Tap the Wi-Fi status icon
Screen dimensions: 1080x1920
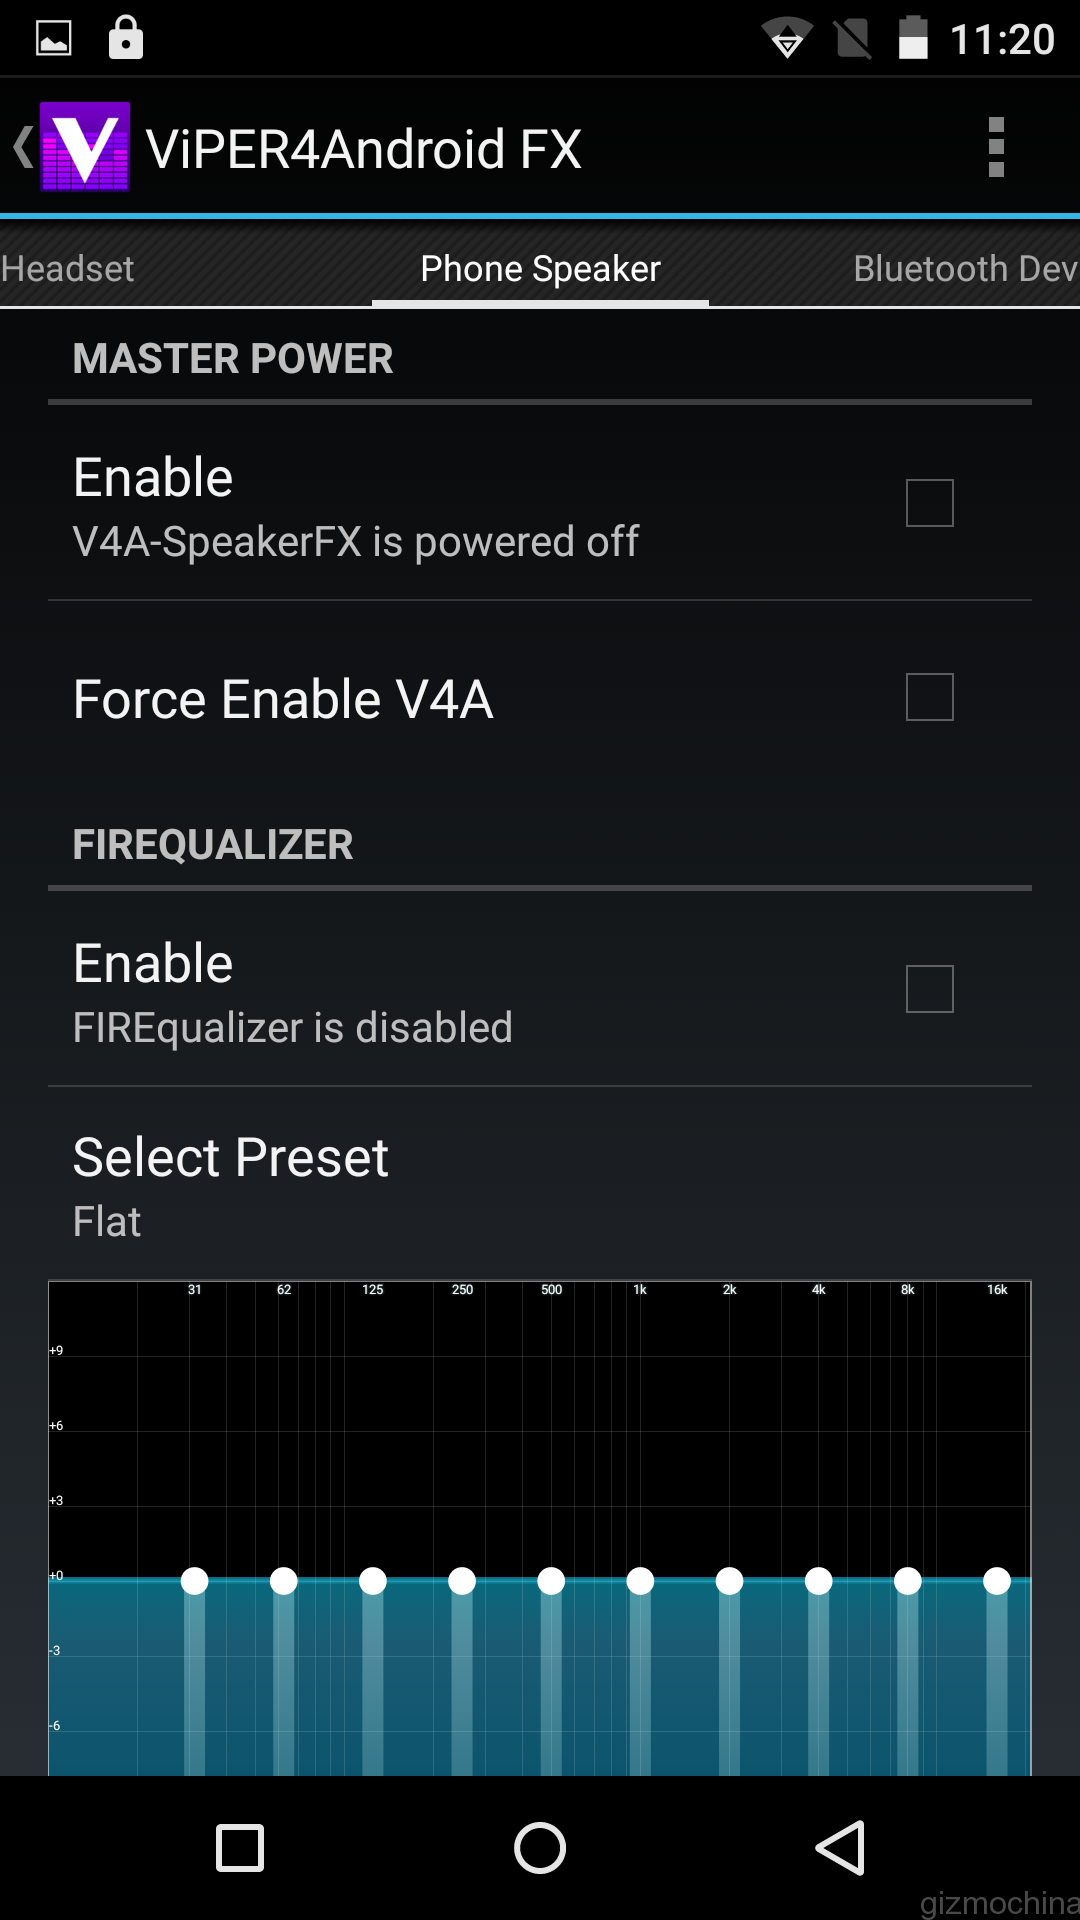(787, 39)
